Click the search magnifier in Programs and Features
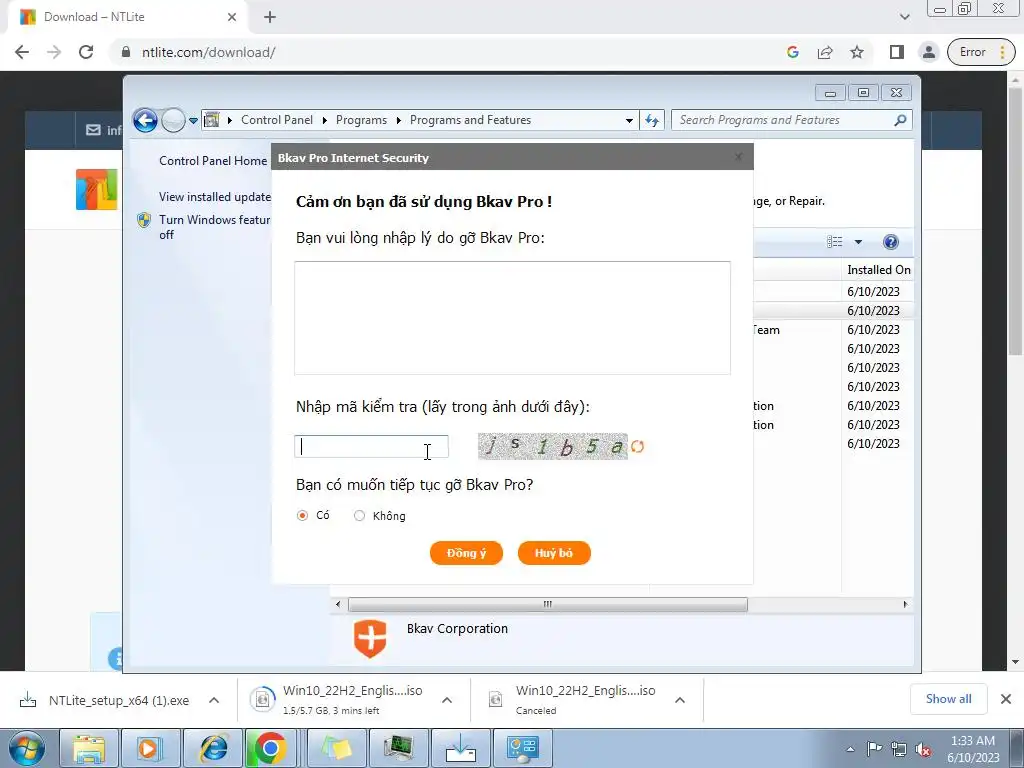This screenshot has width=1024, height=768. [900, 120]
